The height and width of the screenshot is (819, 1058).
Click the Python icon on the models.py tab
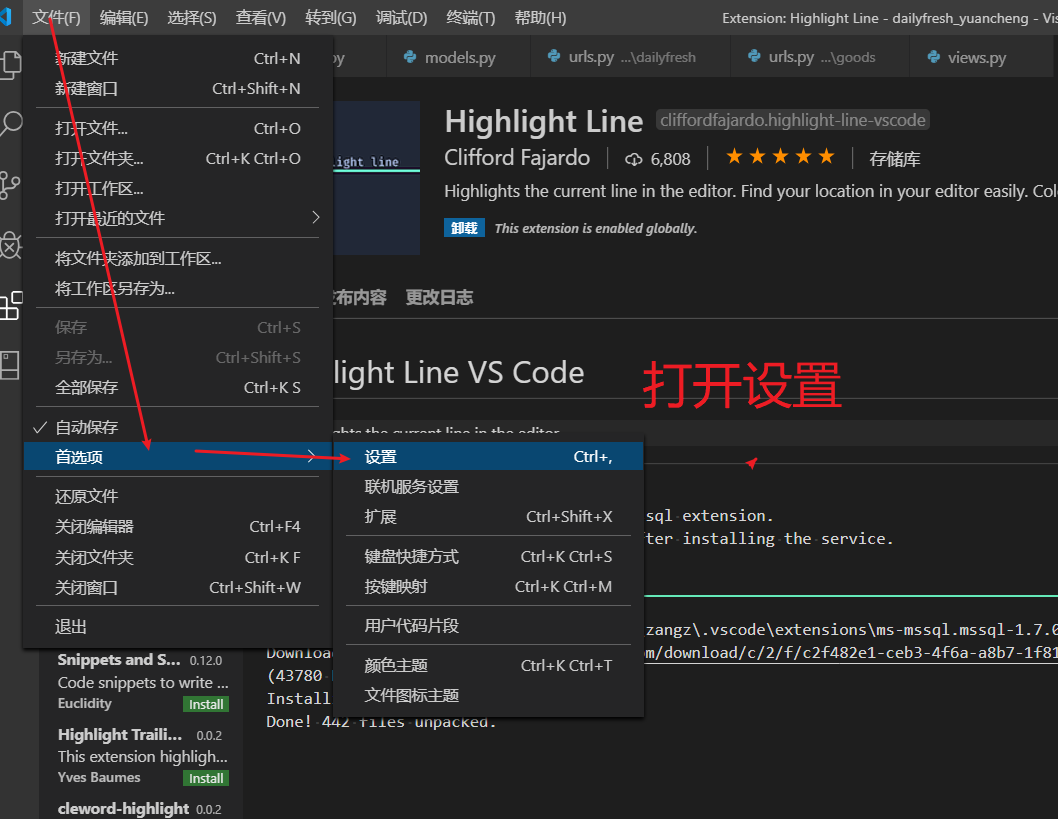(410, 57)
